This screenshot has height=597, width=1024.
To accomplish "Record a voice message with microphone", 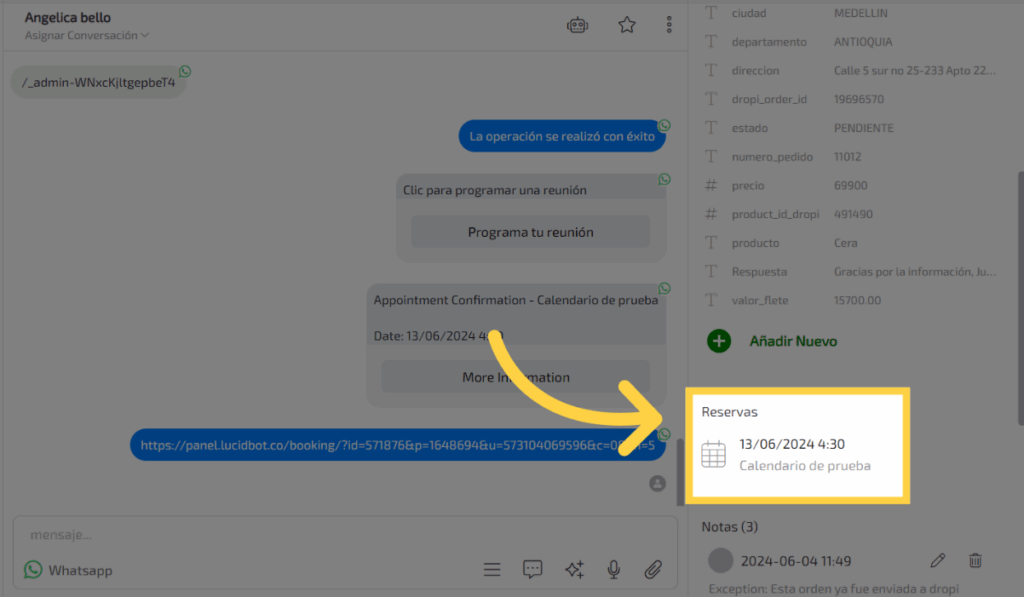I will click(x=614, y=569).
